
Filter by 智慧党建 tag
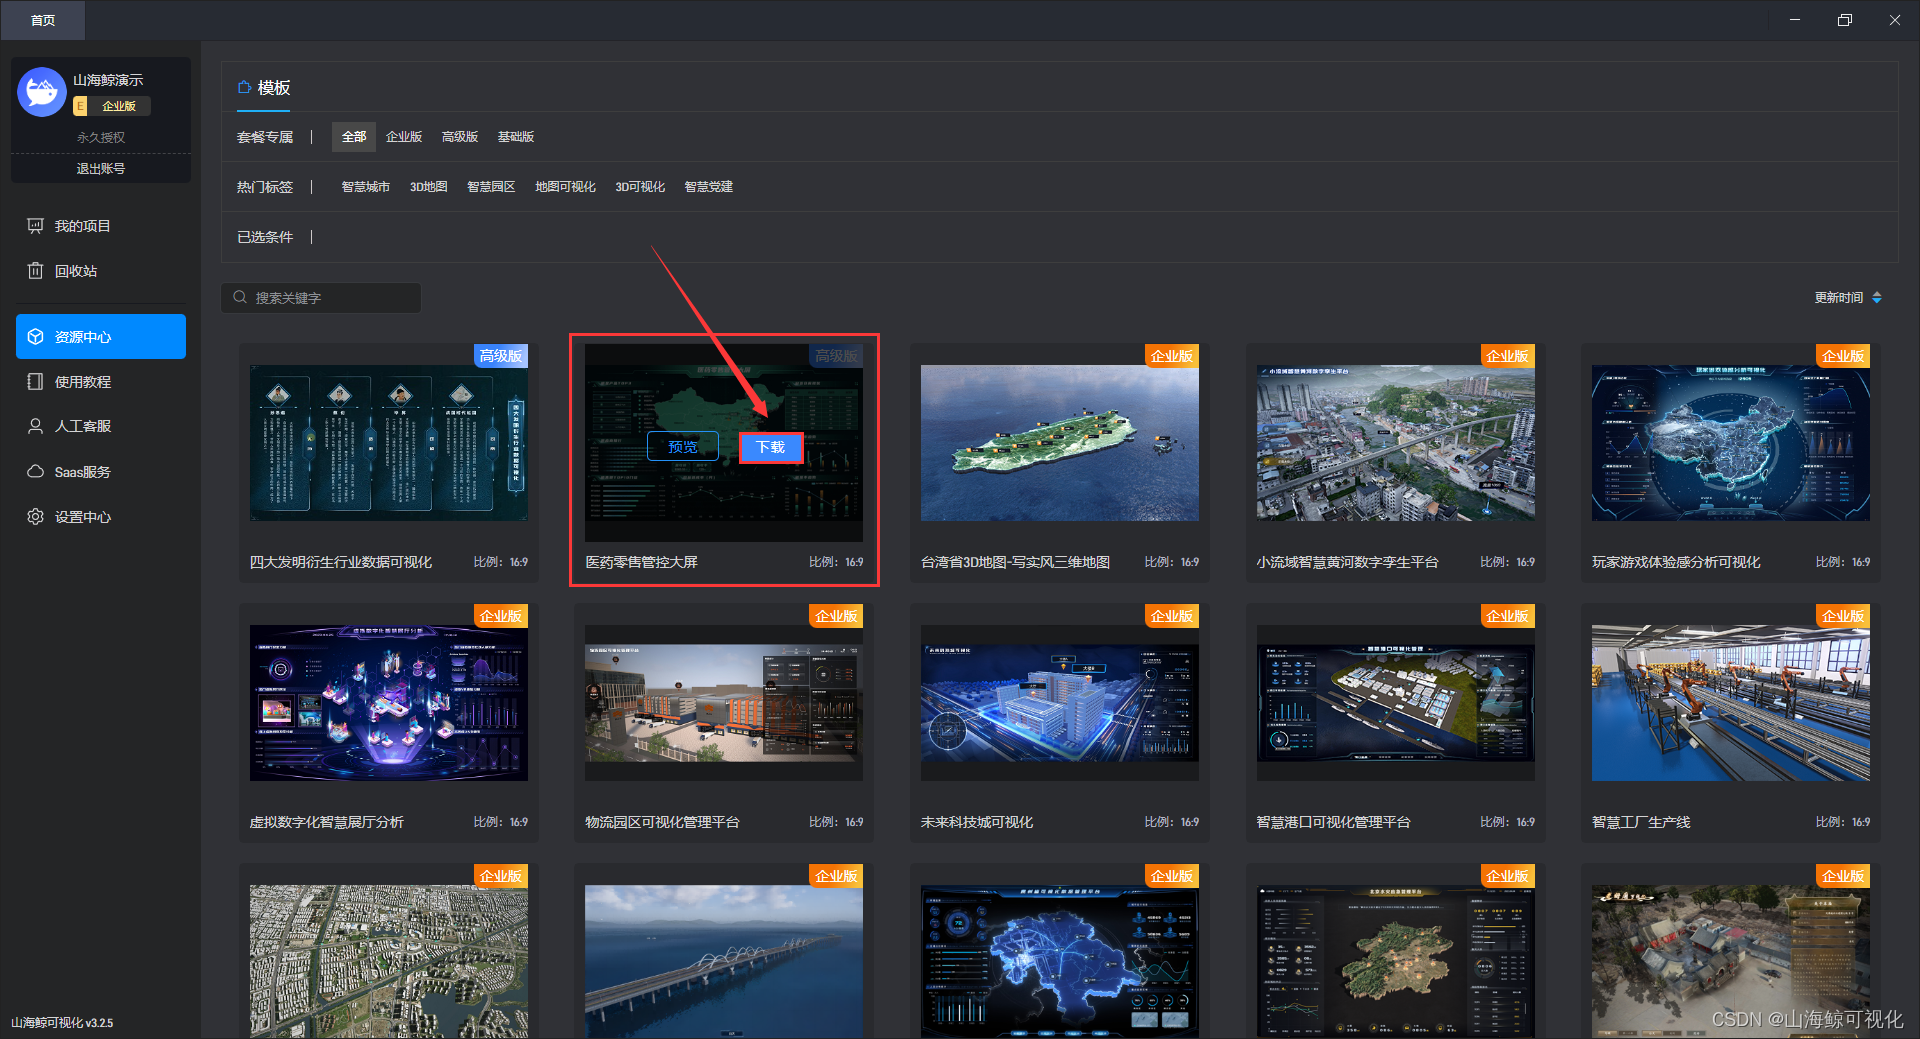[708, 187]
